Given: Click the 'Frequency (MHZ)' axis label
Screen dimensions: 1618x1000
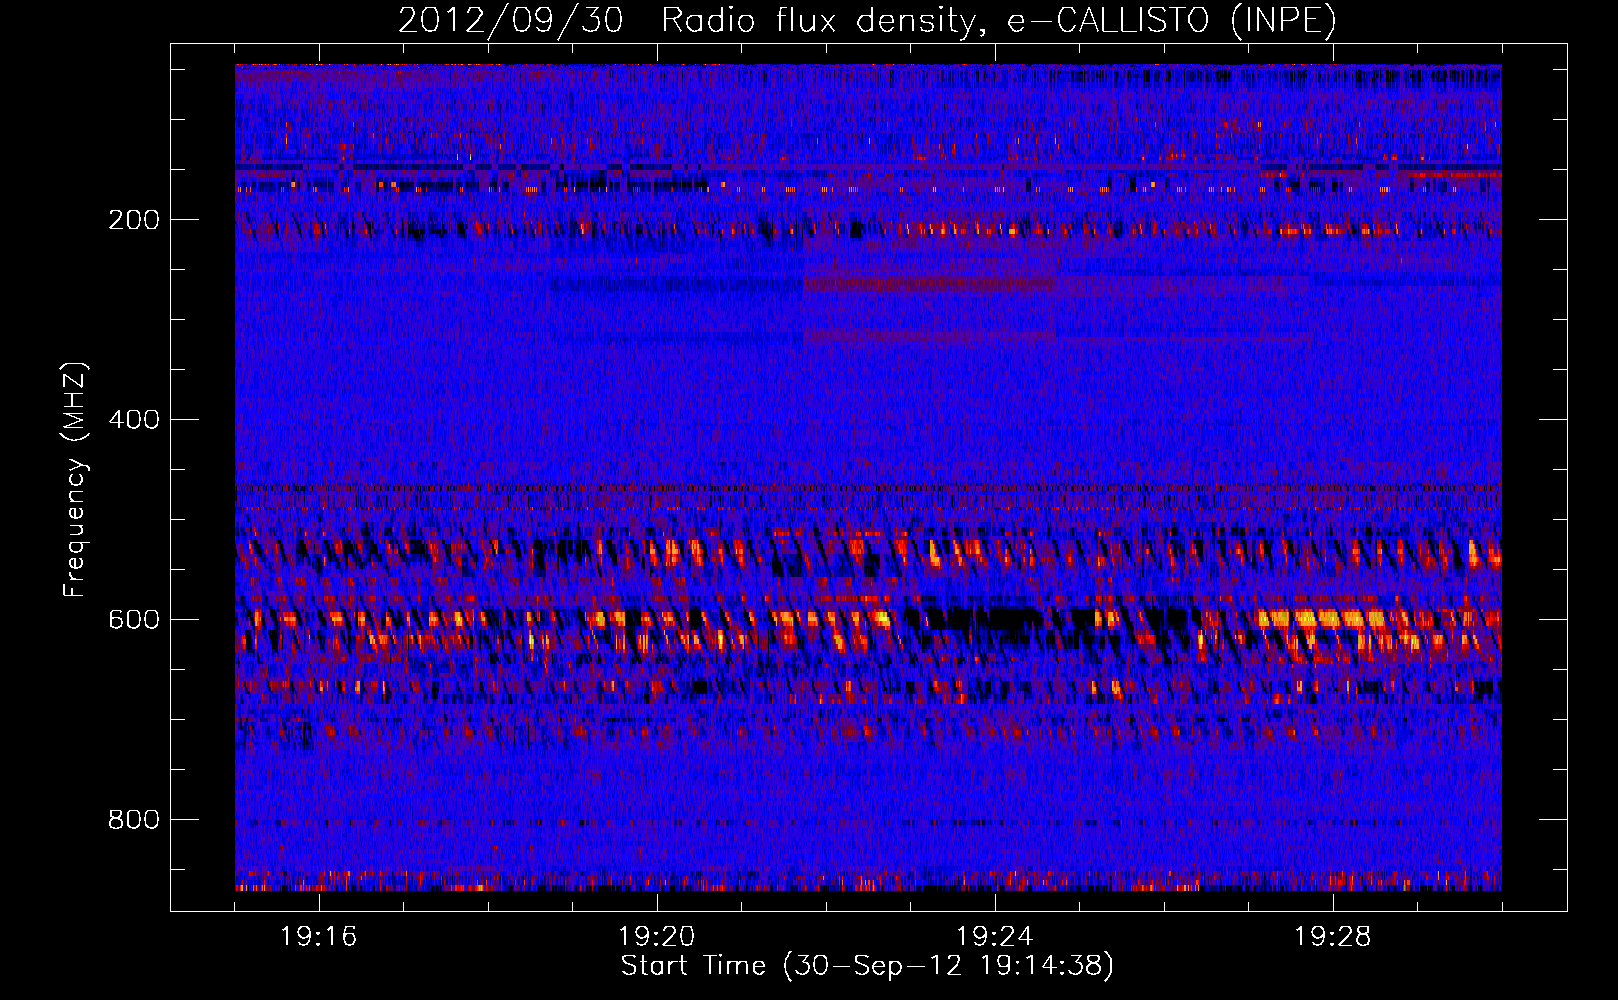Looking at the screenshot, I should [75, 480].
